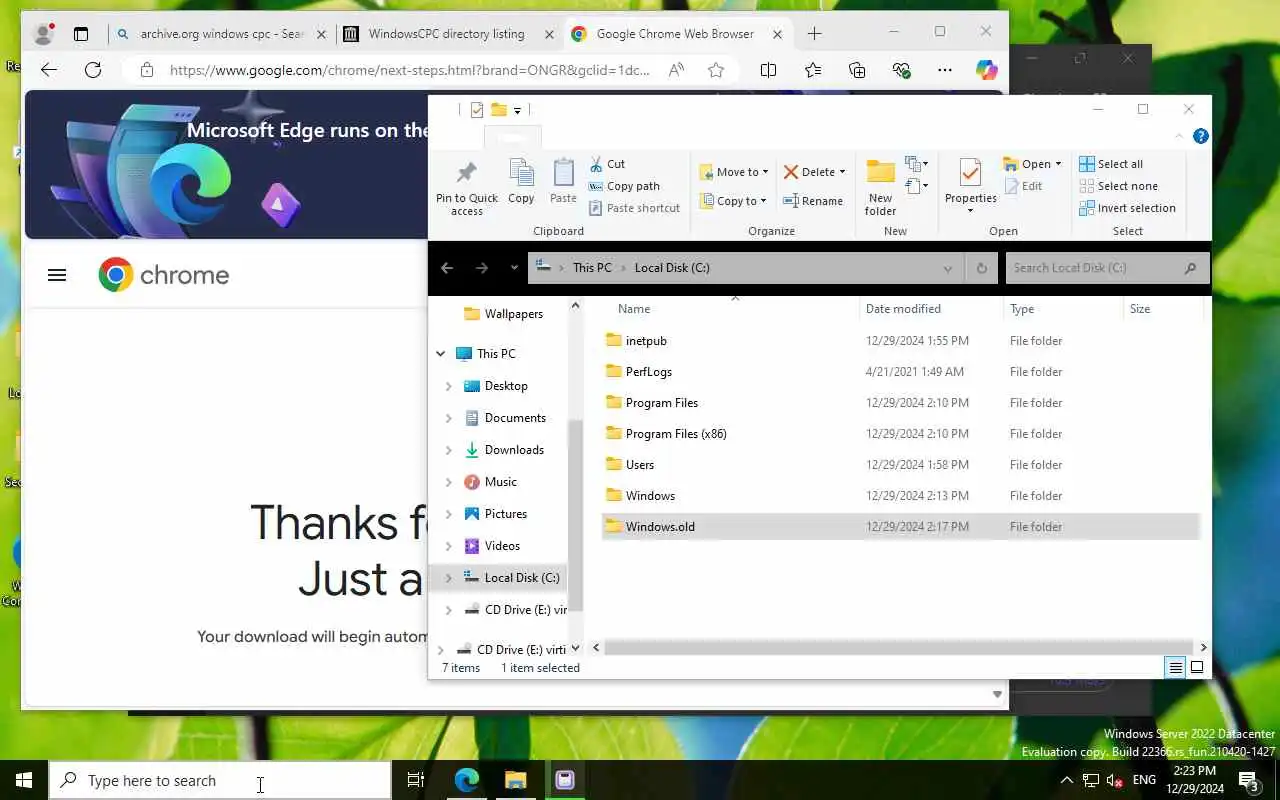Click the Windows Start button
Viewport: 1280px width, 800px height.
tap(24, 780)
